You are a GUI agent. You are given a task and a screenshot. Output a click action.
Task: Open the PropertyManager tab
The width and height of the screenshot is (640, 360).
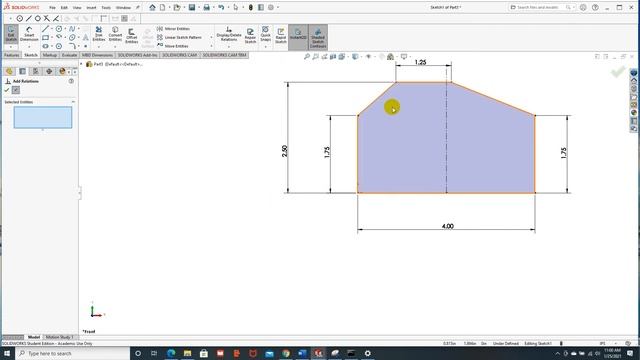tap(22, 71)
